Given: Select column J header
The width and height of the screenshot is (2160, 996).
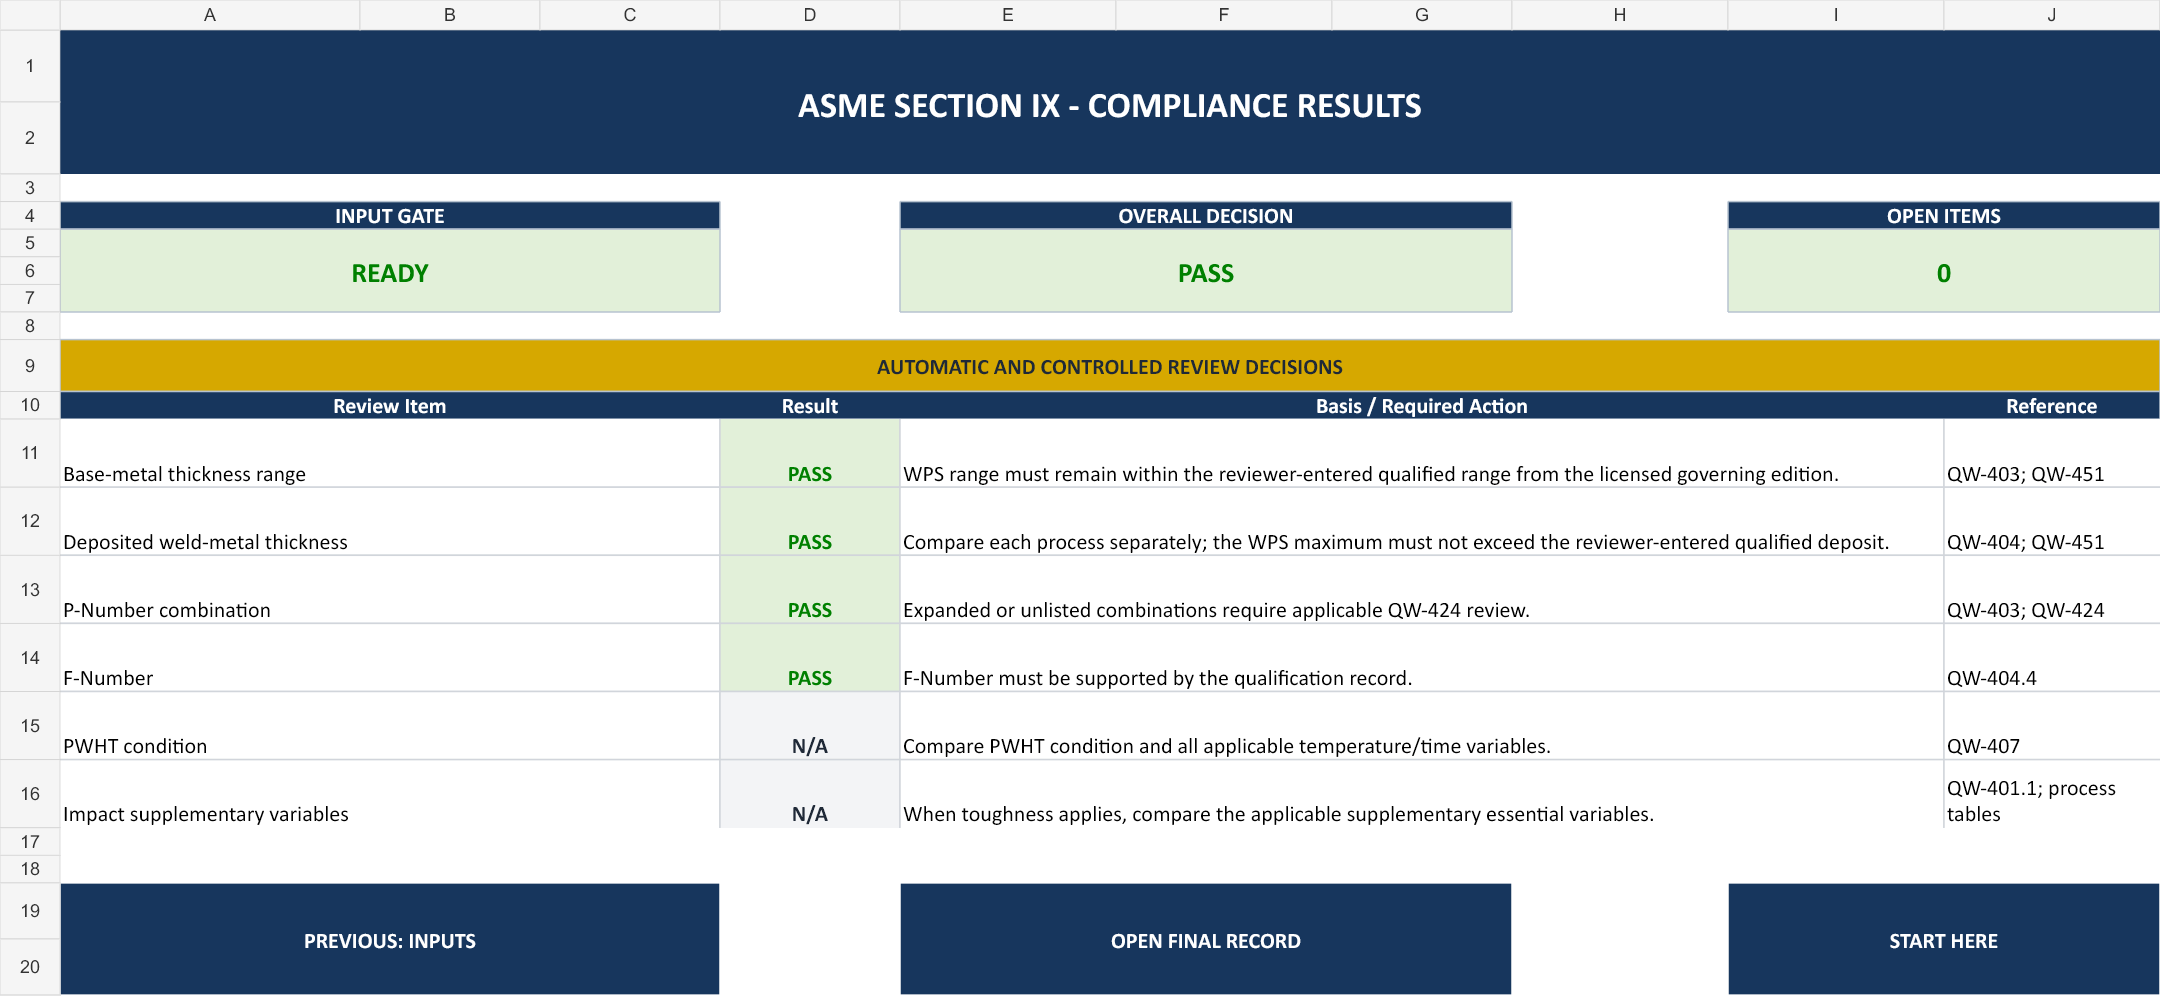Looking at the screenshot, I should pos(2051,15).
